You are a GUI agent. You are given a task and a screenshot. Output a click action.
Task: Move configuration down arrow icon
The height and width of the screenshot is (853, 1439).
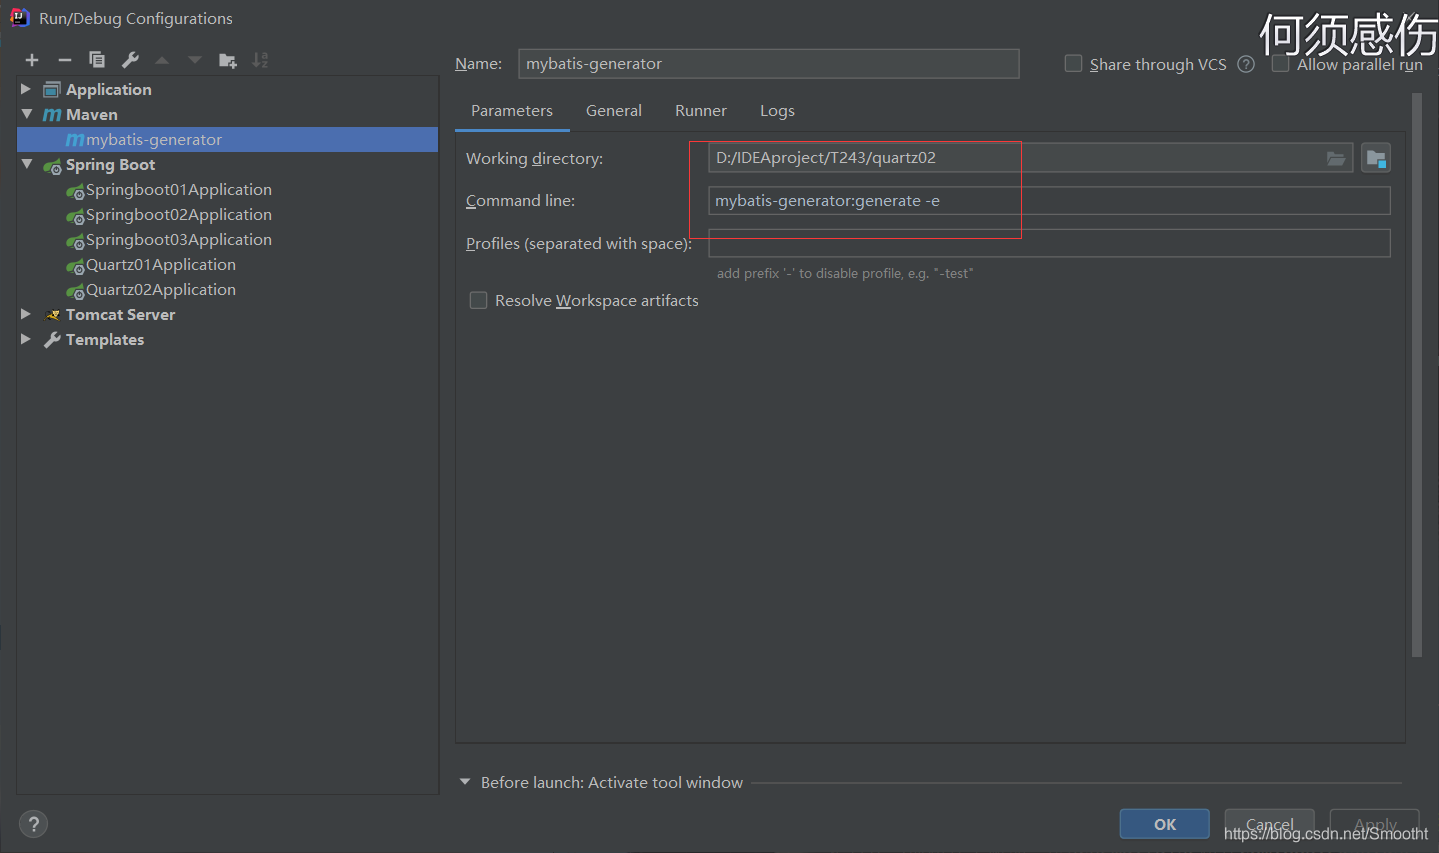pyautogui.click(x=195, y=60)
